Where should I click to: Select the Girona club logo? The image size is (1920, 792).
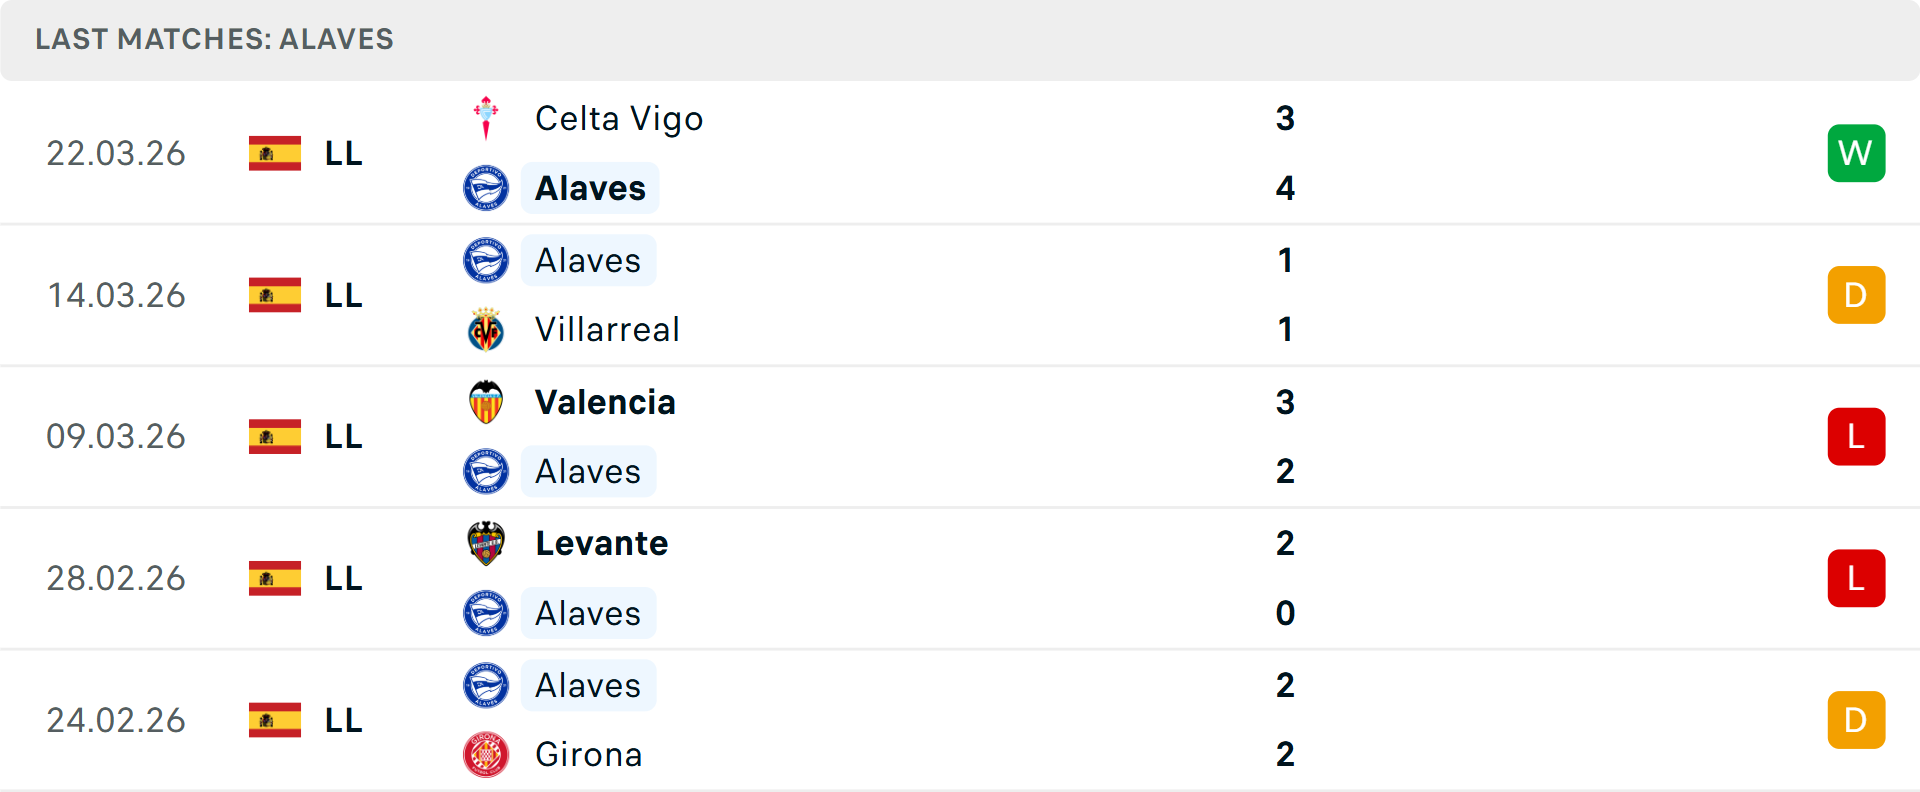(486, 755)
